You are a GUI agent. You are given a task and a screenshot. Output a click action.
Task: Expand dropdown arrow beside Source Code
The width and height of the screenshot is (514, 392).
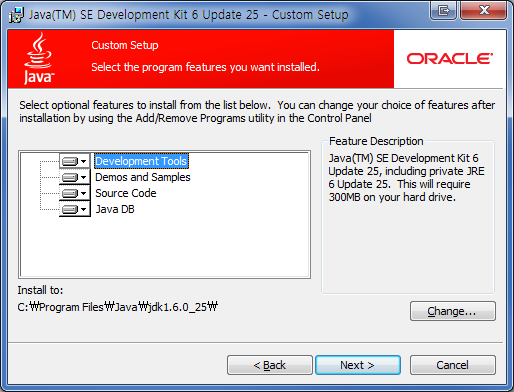84,193
